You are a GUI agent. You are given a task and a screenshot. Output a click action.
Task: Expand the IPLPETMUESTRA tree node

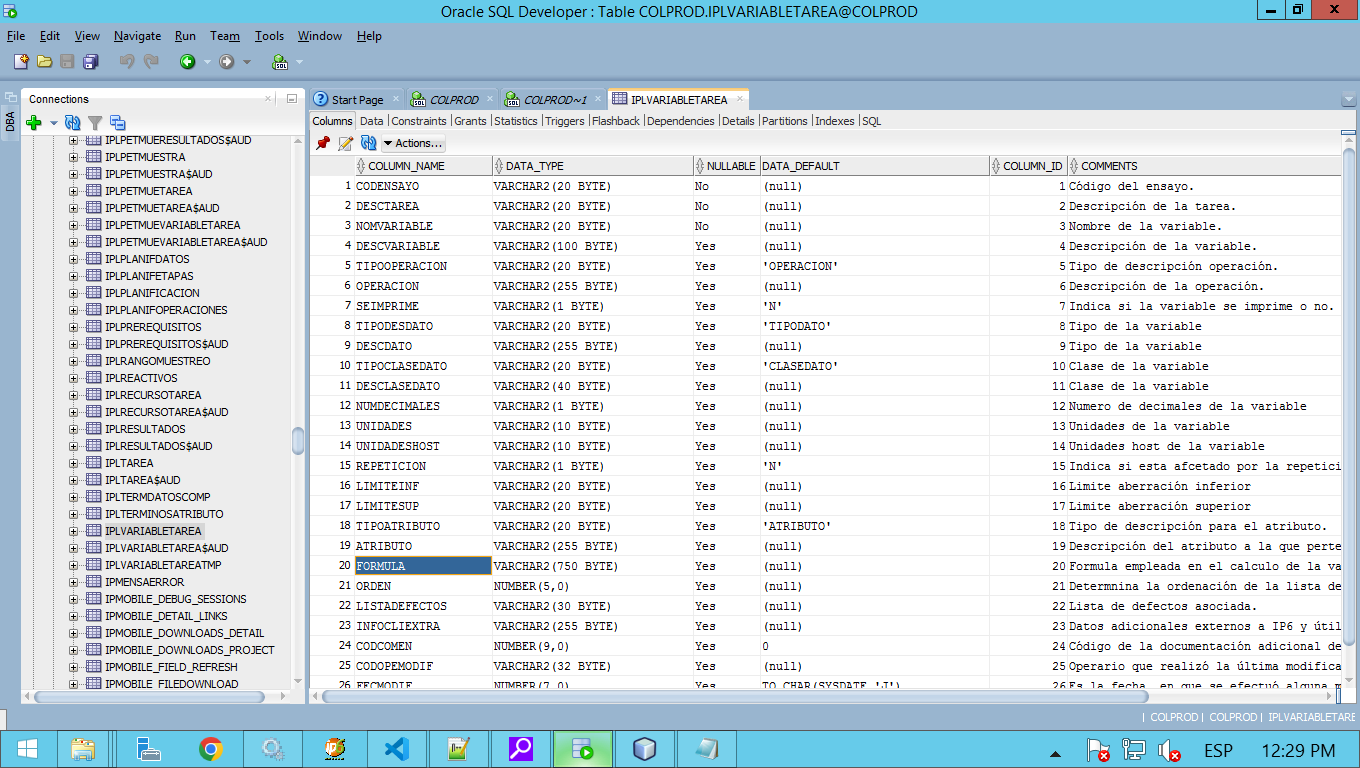tap(73, 157)
